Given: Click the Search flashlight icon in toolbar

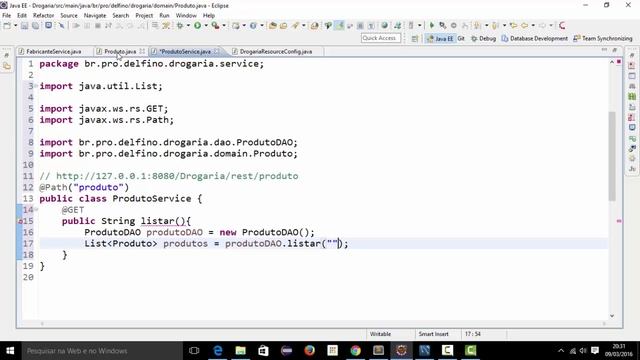Looking at the screenshot, I should point(295,26).
